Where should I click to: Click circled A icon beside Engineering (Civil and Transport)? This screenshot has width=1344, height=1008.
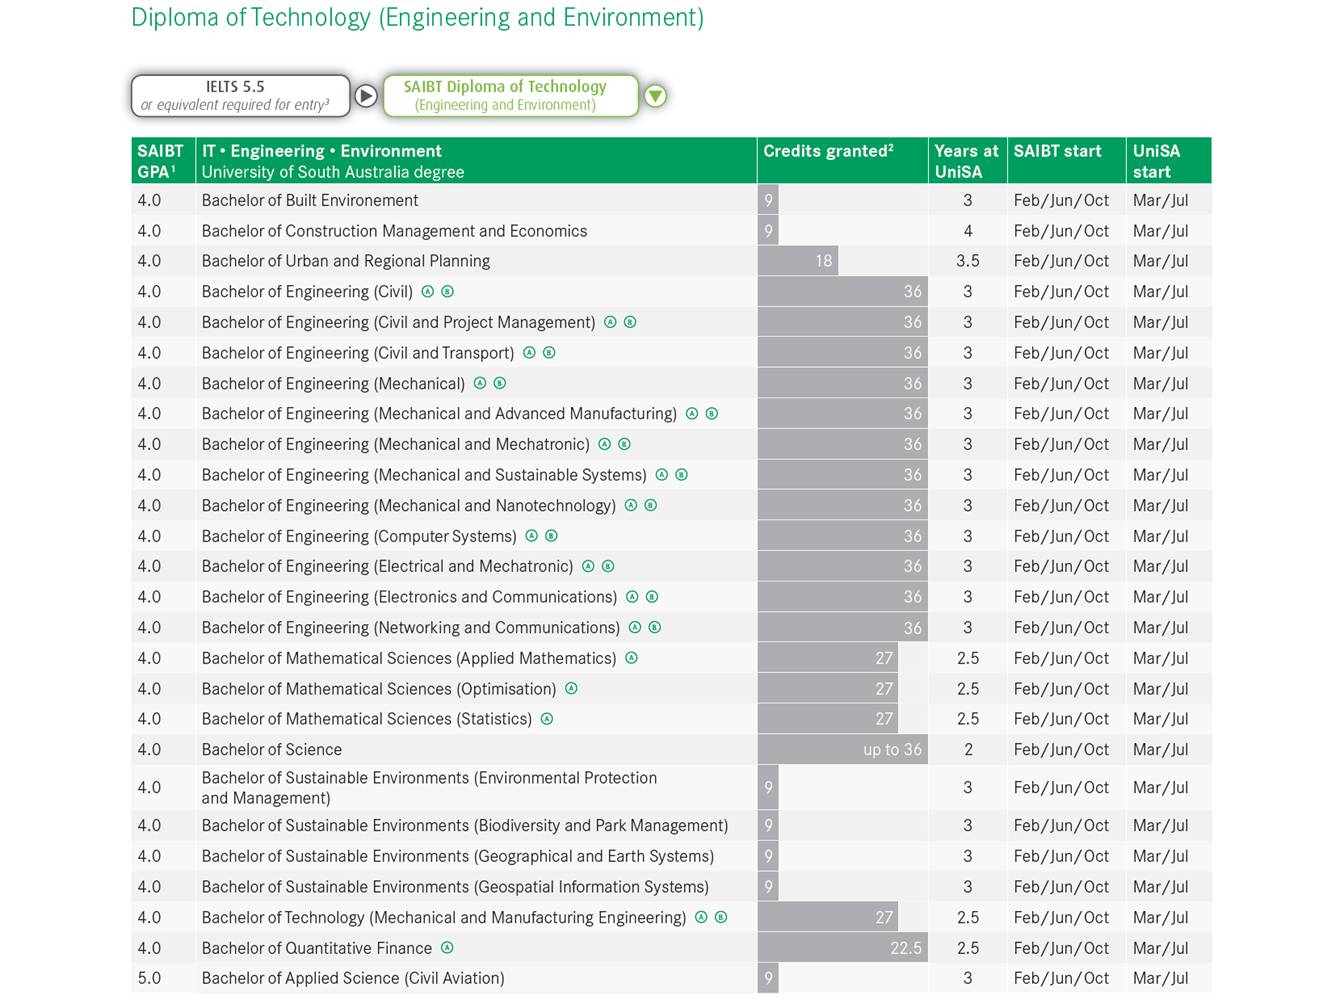(529, 353)
